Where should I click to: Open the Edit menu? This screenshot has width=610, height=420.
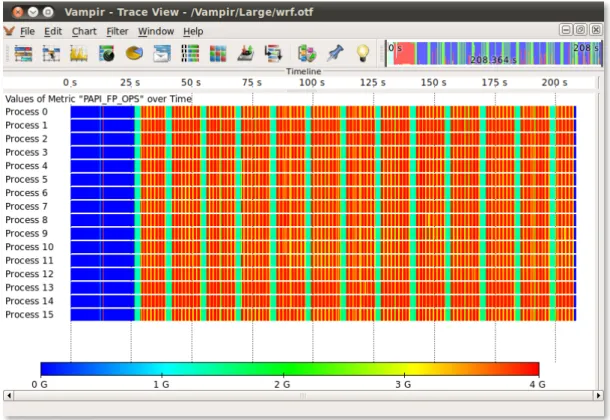click(53, 31)
